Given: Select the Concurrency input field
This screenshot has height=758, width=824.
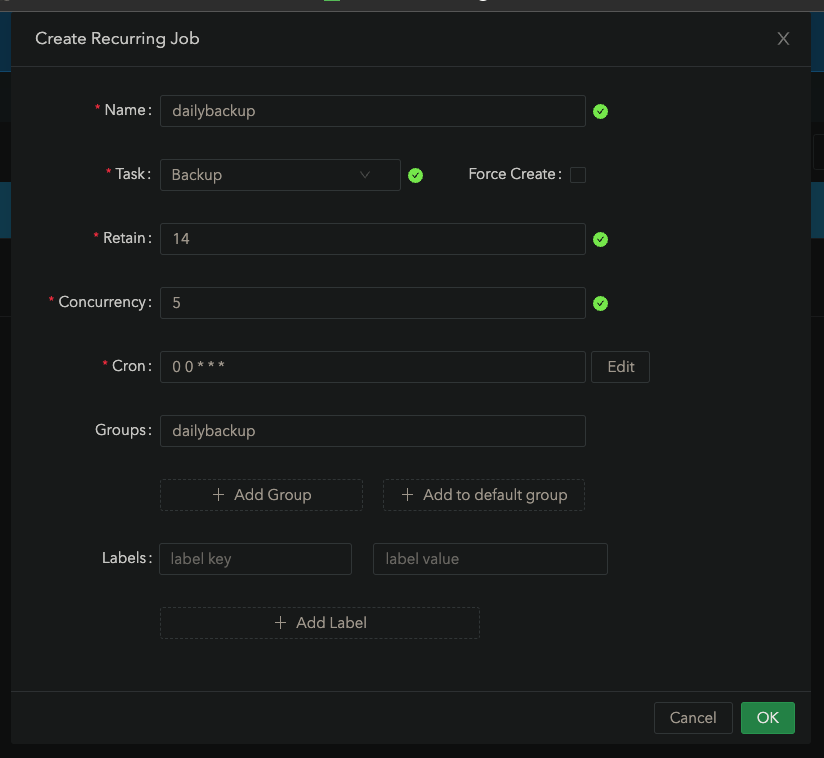Looking at the screenshot, I should (372, 303).
